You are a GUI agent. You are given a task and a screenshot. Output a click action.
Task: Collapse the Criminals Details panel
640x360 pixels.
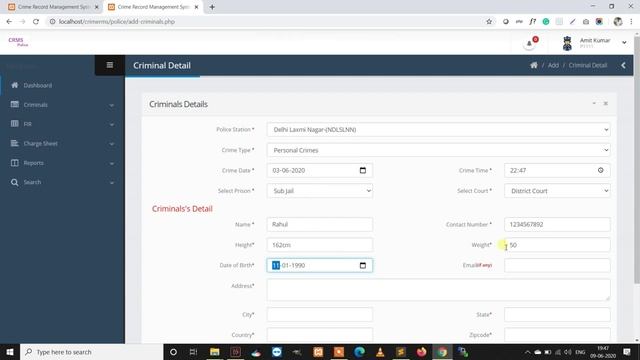coord(594,104)
